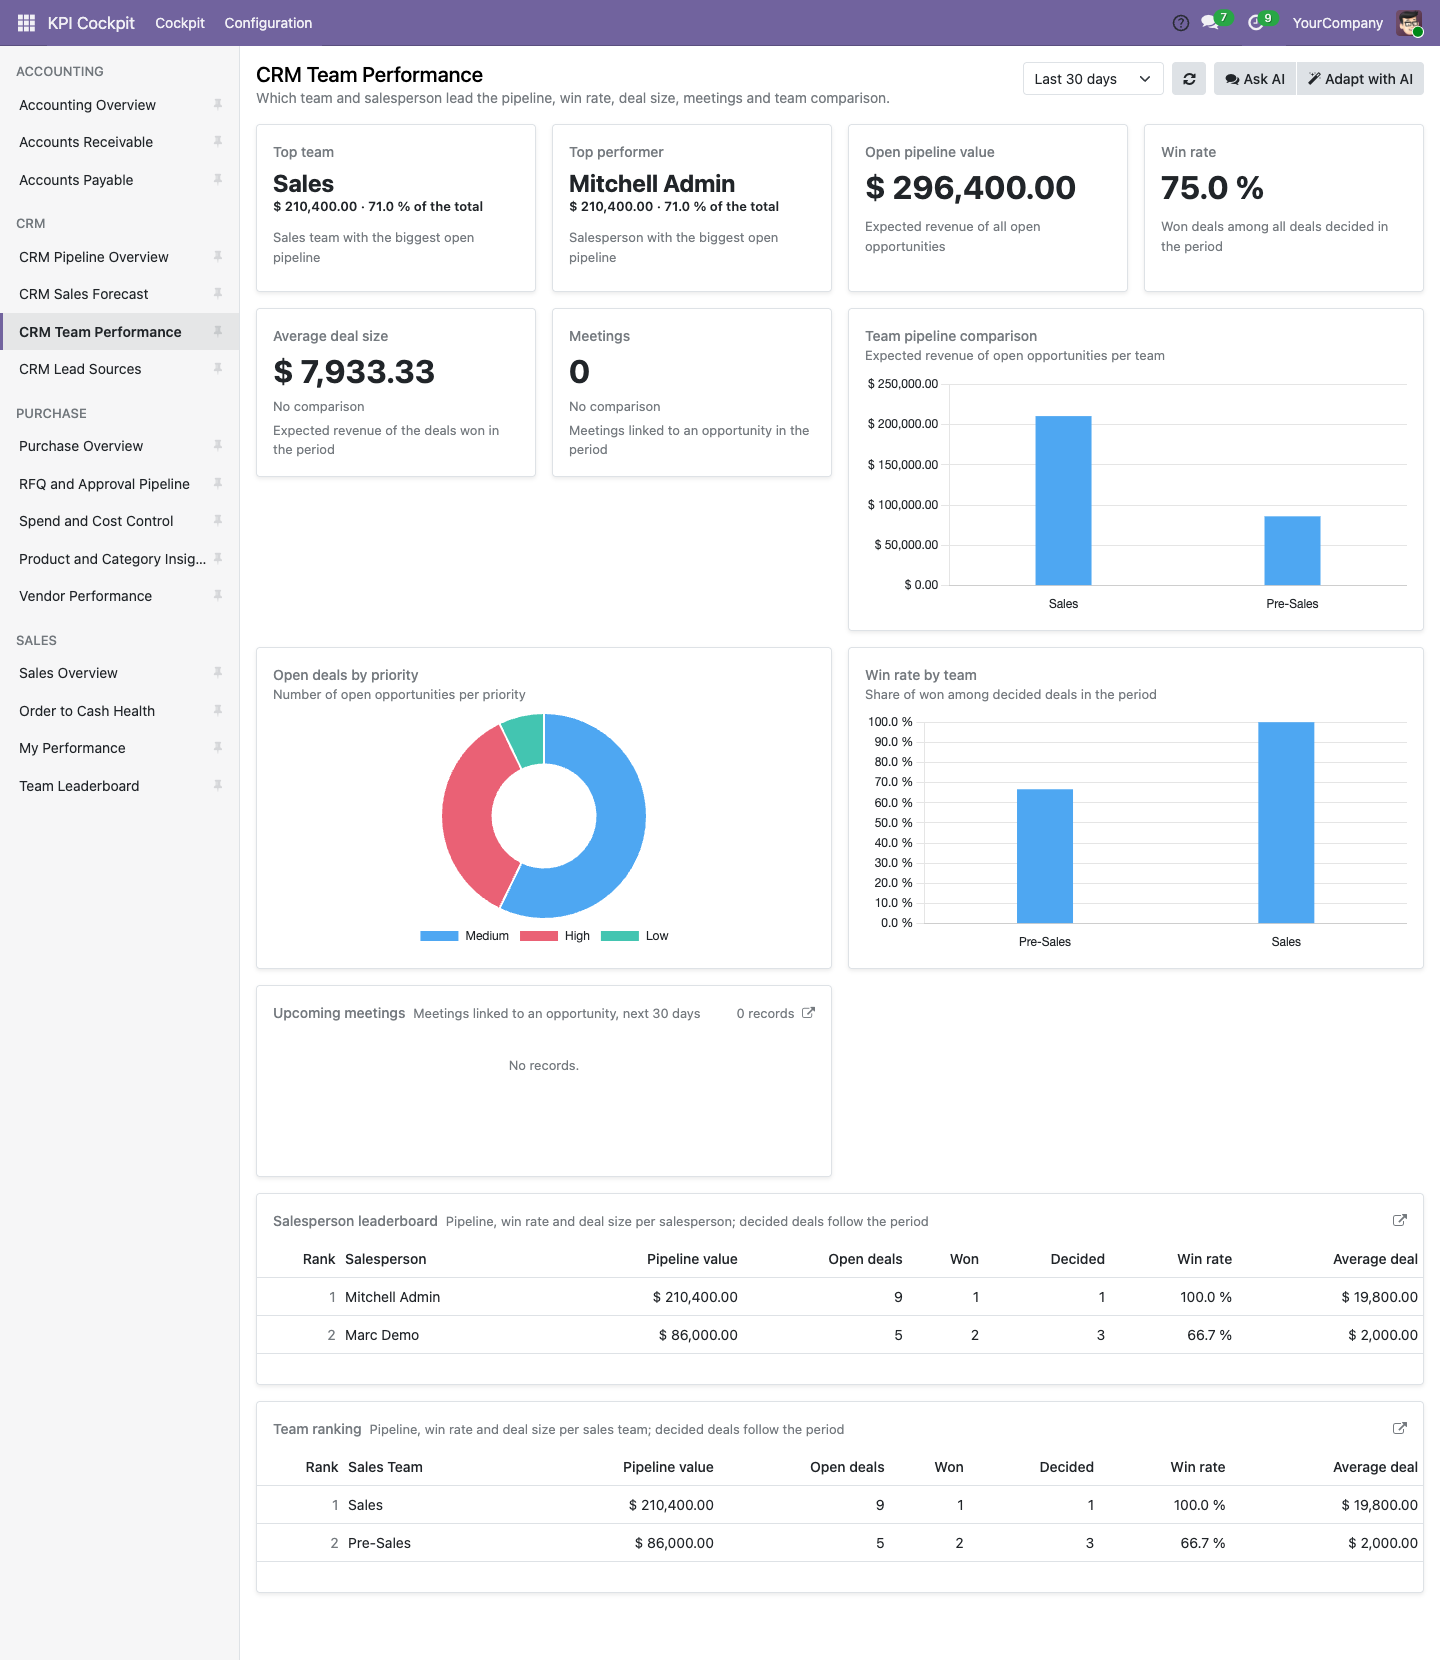The height and width of the screenshot is (1660, 1440).
Task: Pin the Order to Cash Health dashboard
Action: tap(218, 711)
